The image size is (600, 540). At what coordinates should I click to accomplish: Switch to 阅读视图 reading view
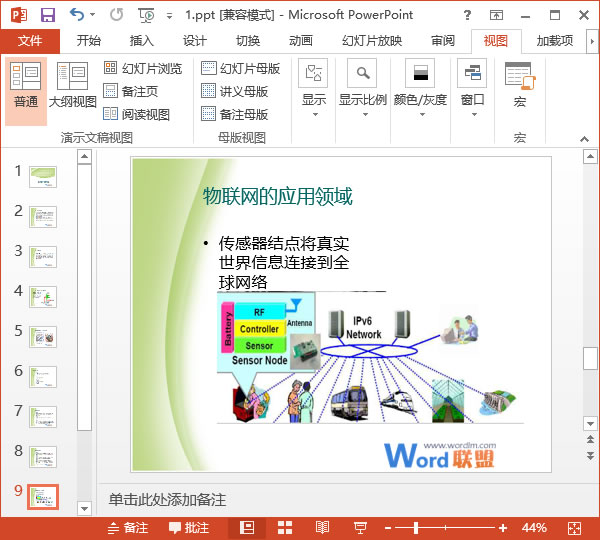137,114
